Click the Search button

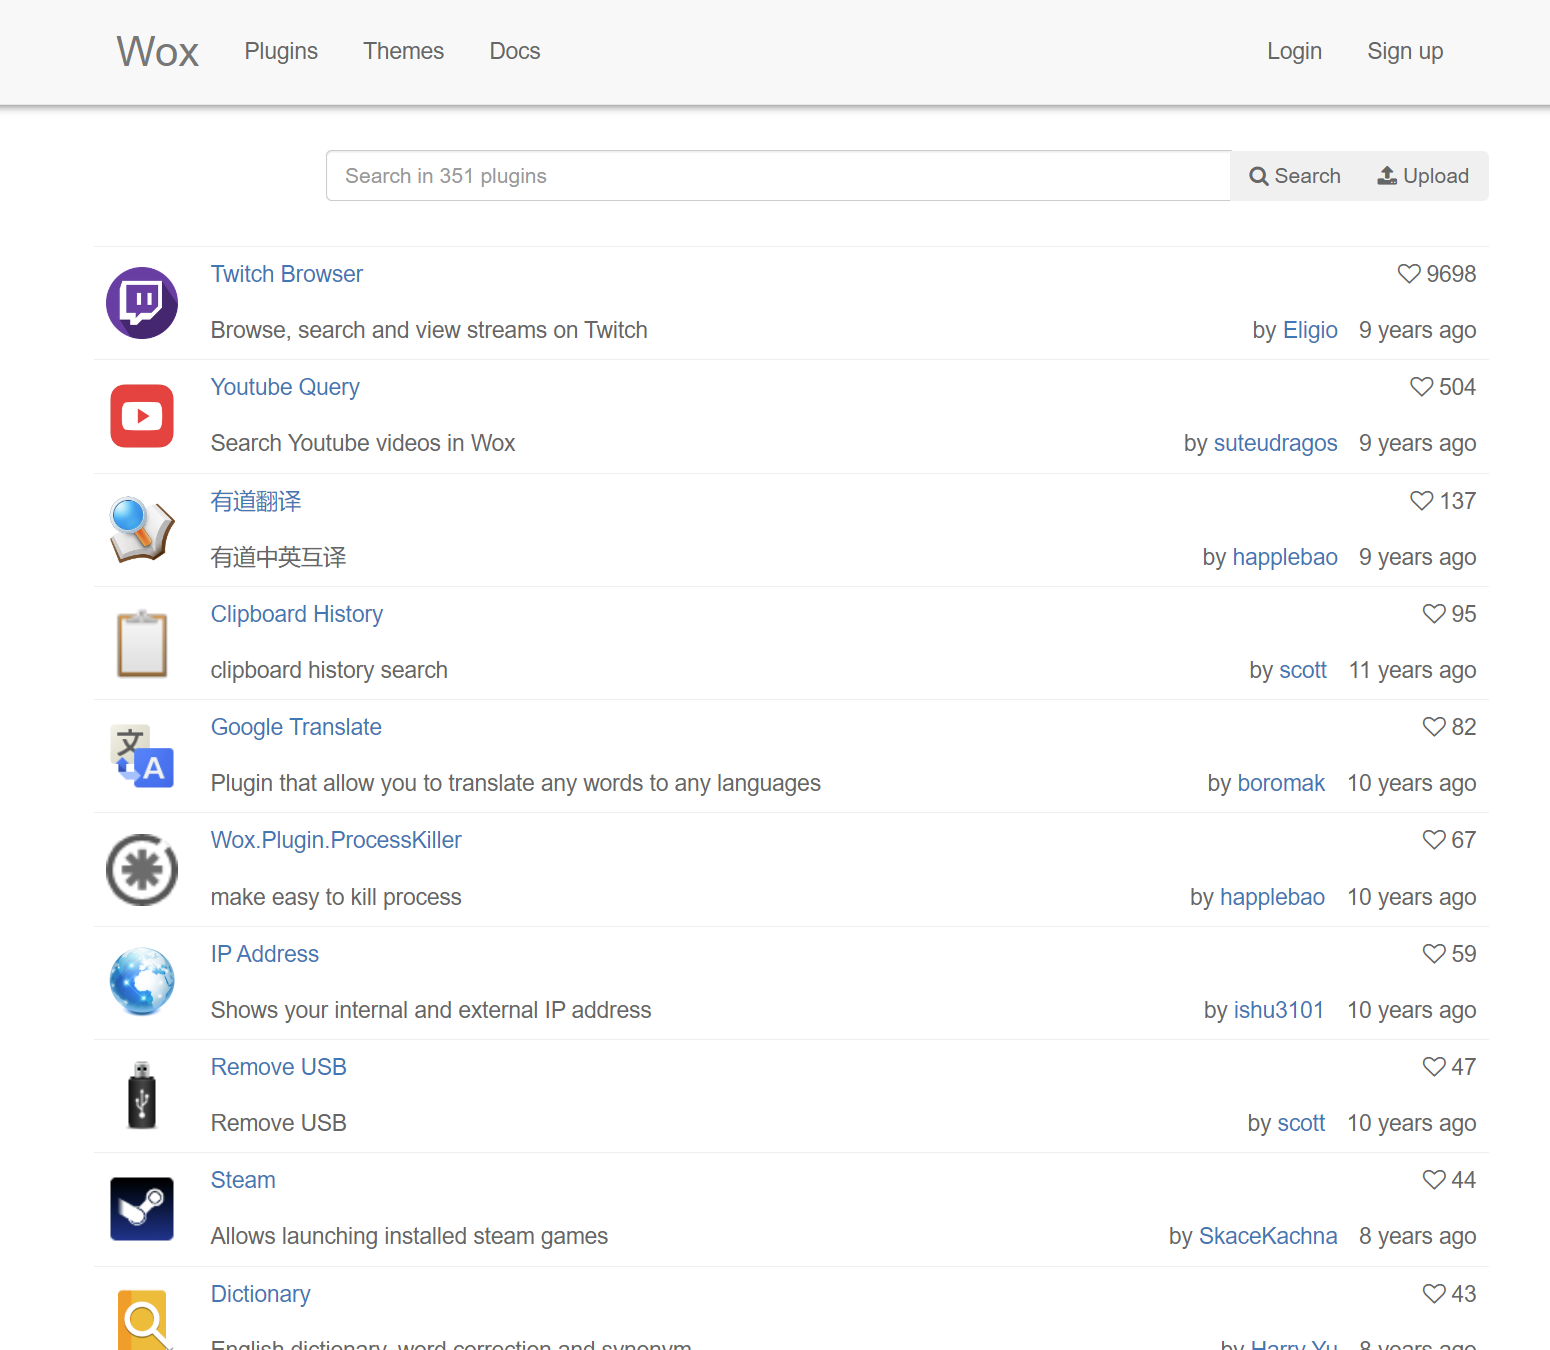point(1295,176)
